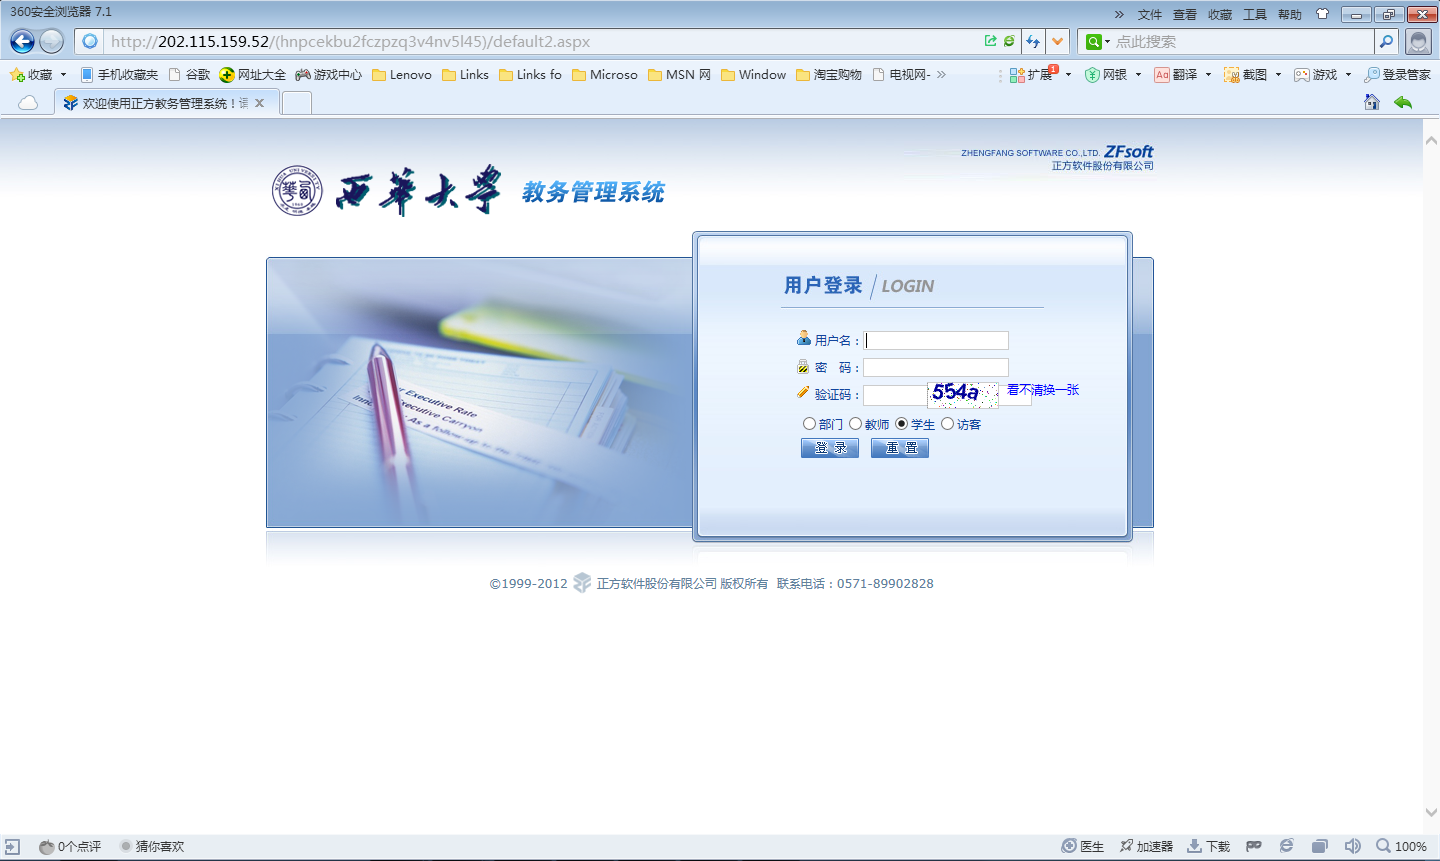1440x861 pixels.
Task: Click the 100% zoom level control
Action: pyautogui.click(x=1402, y=846)
